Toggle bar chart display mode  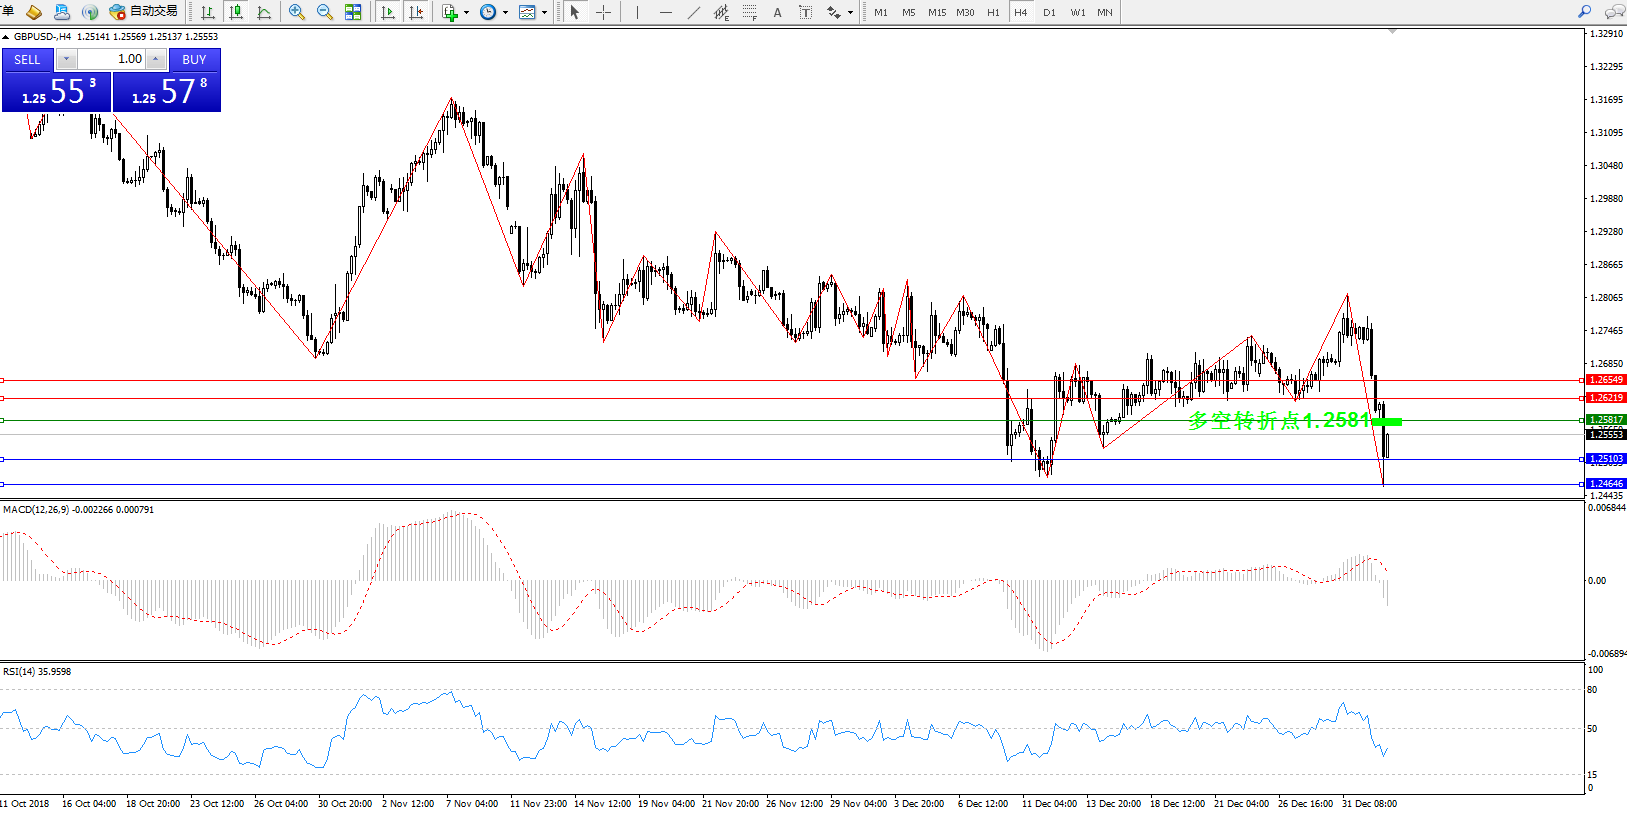[208, 12]
